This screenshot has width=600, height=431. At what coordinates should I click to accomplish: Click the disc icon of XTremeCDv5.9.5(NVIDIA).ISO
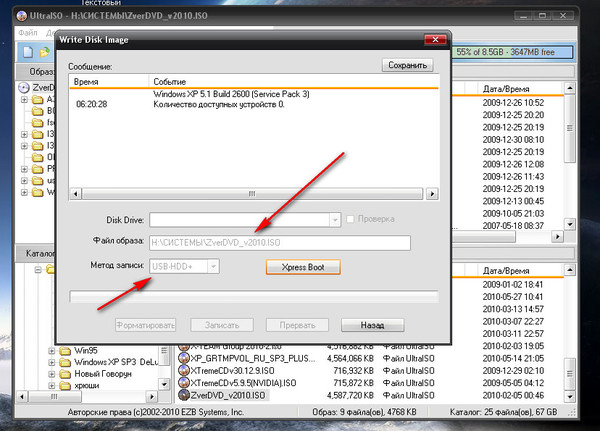click(184, 383)
